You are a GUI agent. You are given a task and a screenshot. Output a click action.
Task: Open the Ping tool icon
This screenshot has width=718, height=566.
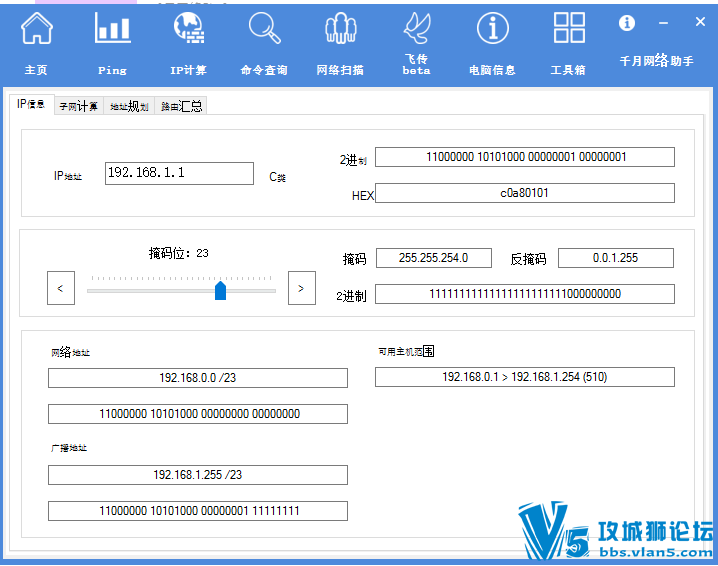pos(113,28)
